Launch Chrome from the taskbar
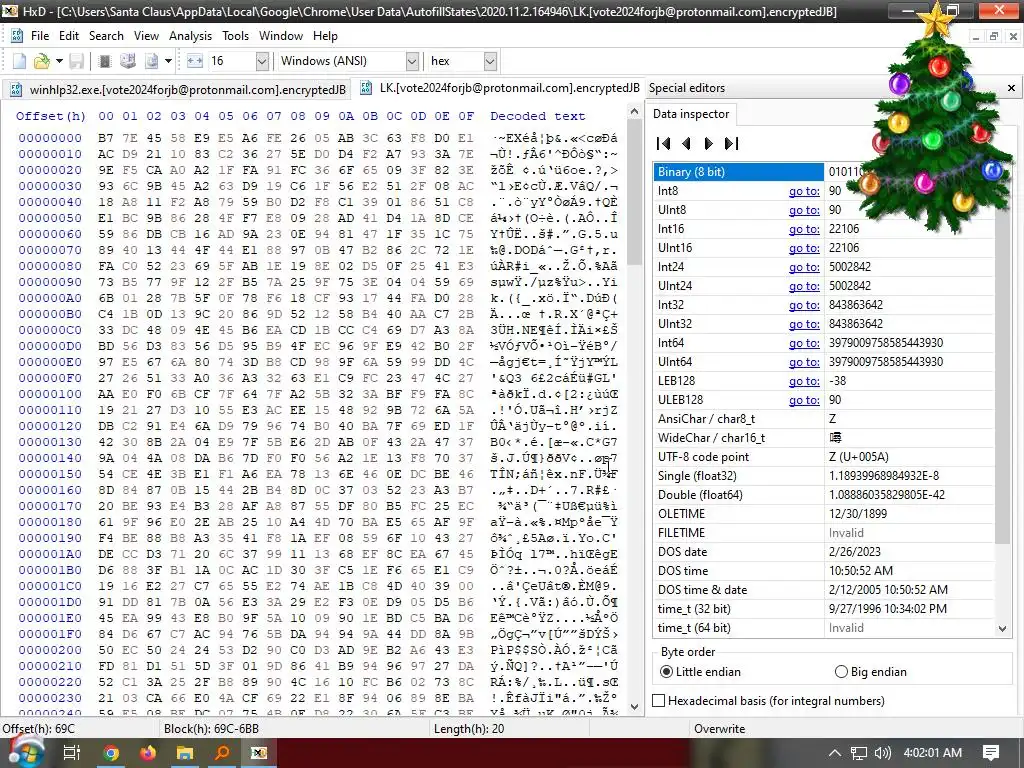Viewport: 1024px width, 768px height. [111, 753]
